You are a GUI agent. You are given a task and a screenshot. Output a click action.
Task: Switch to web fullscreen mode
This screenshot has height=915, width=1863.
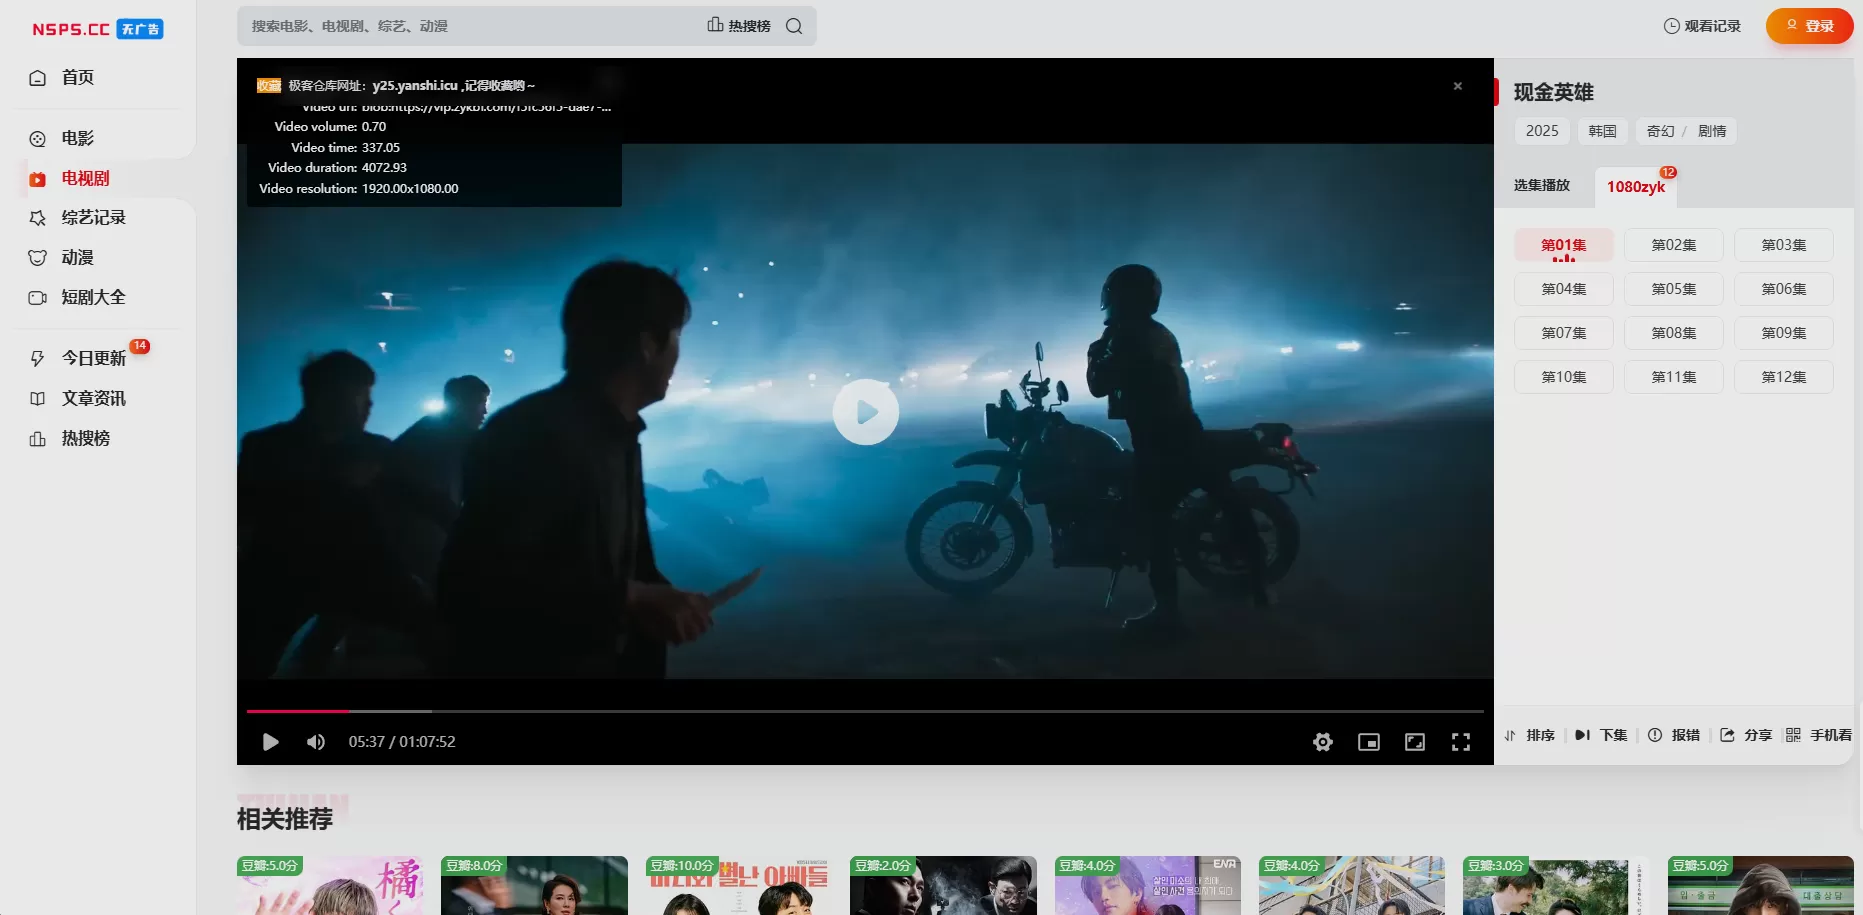[x=1414, y=742]
